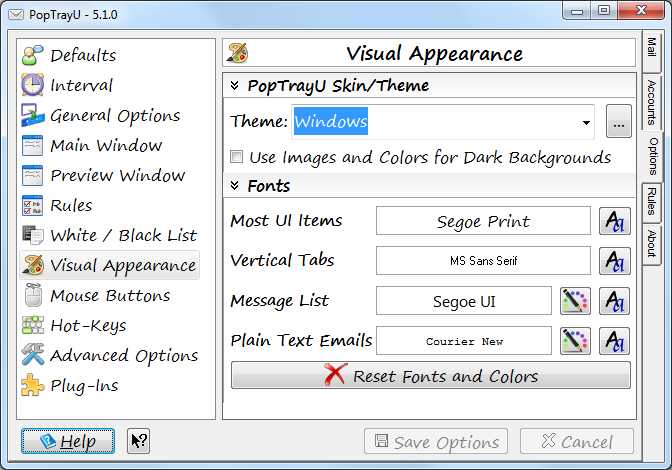Enable Use Images and Colors for Dark Backgrounds
This screenshot has height=470, width=672.
[237, 157]
